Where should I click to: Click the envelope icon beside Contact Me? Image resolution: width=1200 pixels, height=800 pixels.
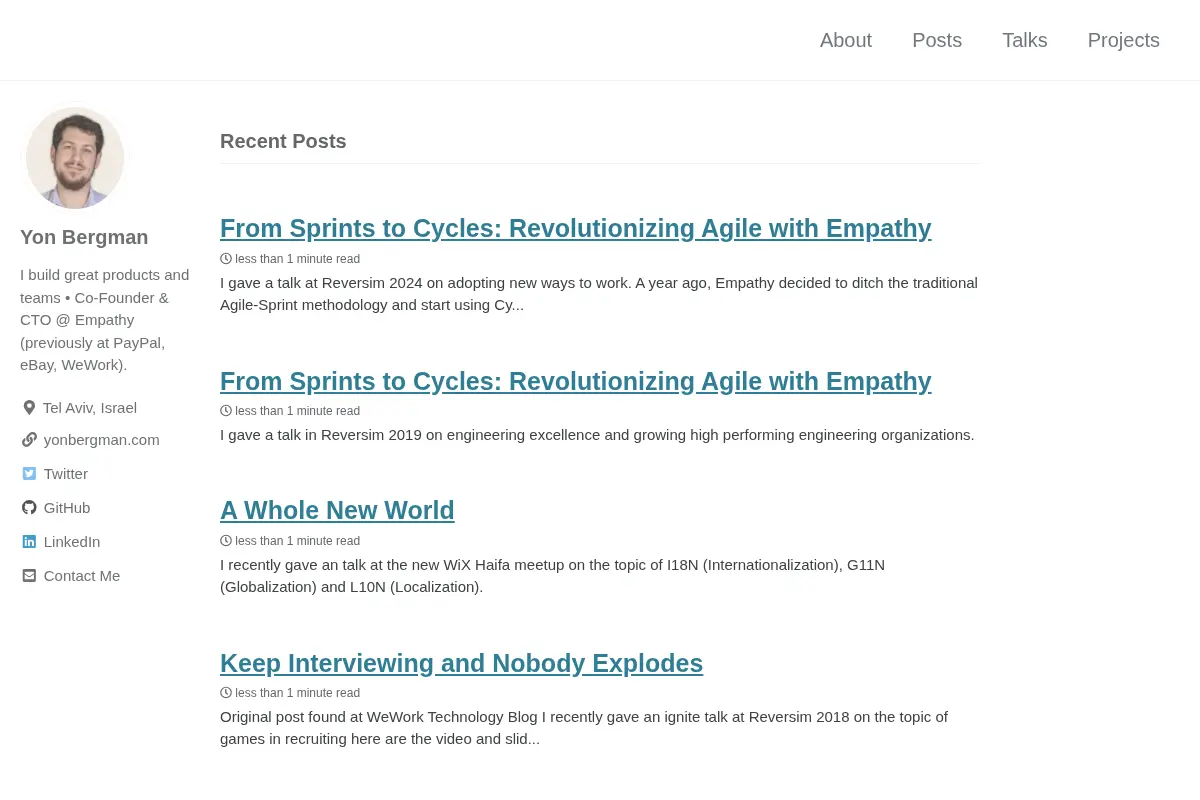click(x=29, y=576)
